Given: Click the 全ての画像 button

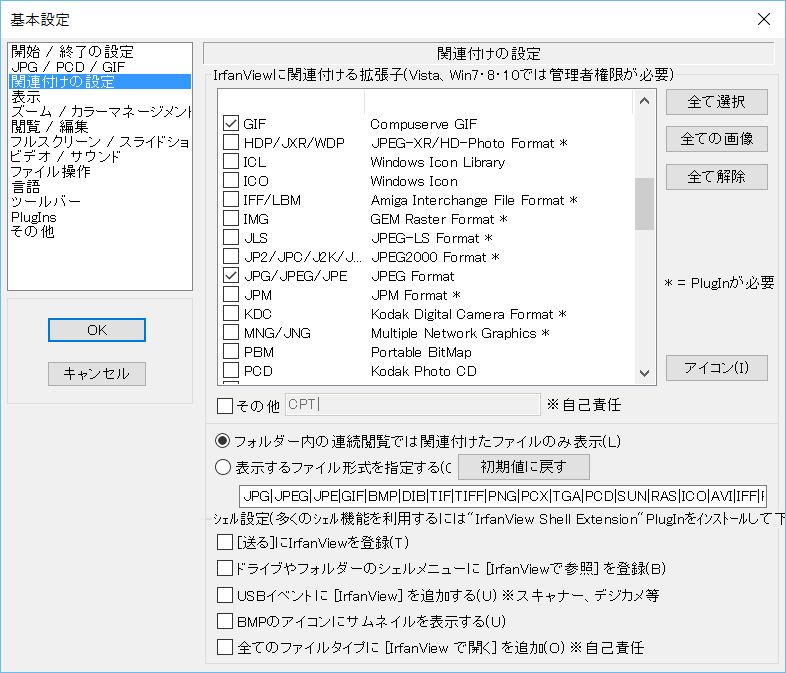Looking at the screenshot, I should [716, 139].
